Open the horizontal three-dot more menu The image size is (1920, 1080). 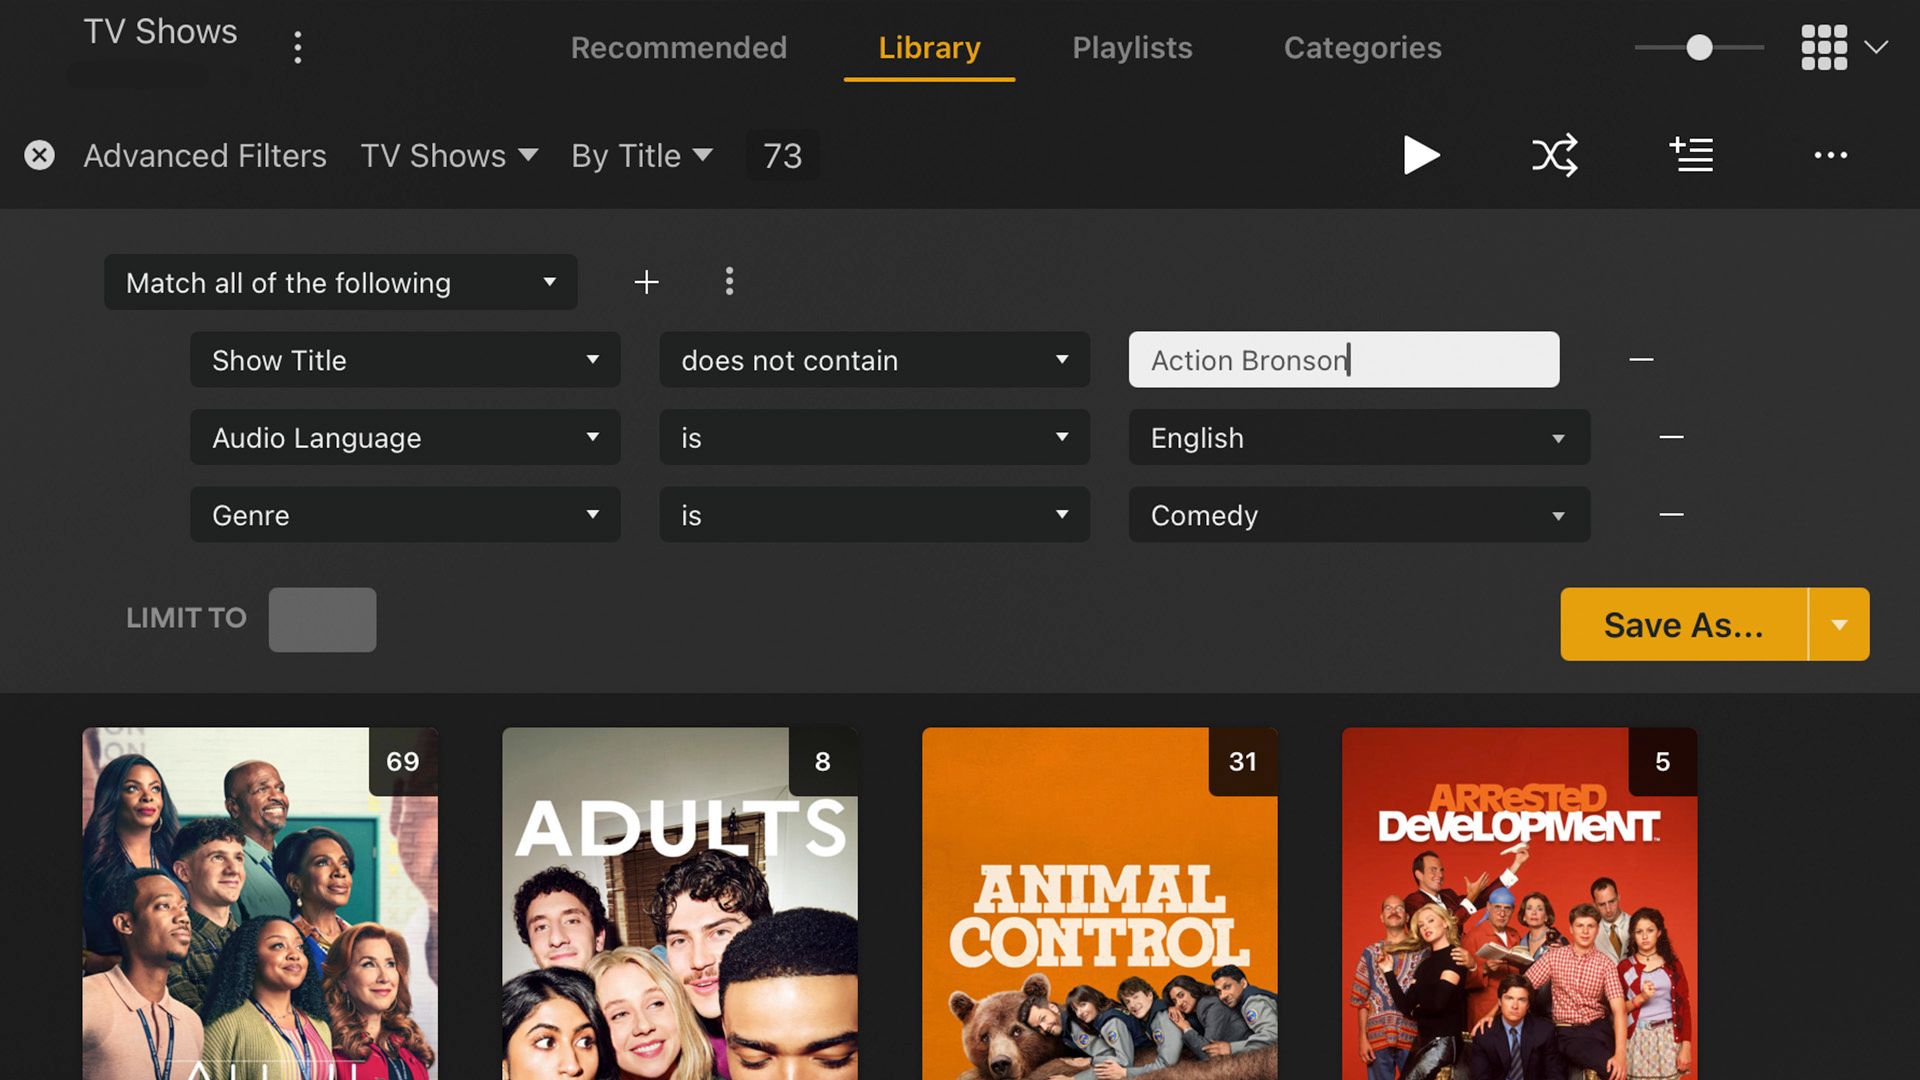[x=1830, y=155]
